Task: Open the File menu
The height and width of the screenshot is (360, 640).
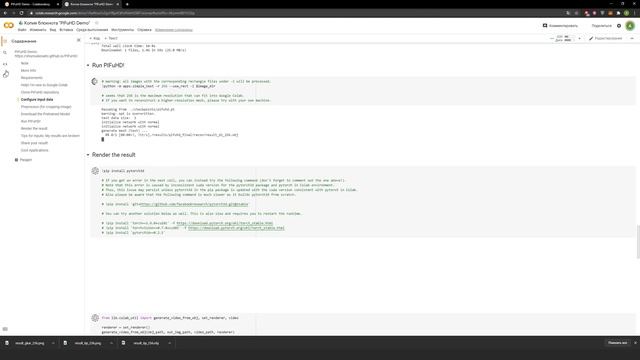Action: 22,30
